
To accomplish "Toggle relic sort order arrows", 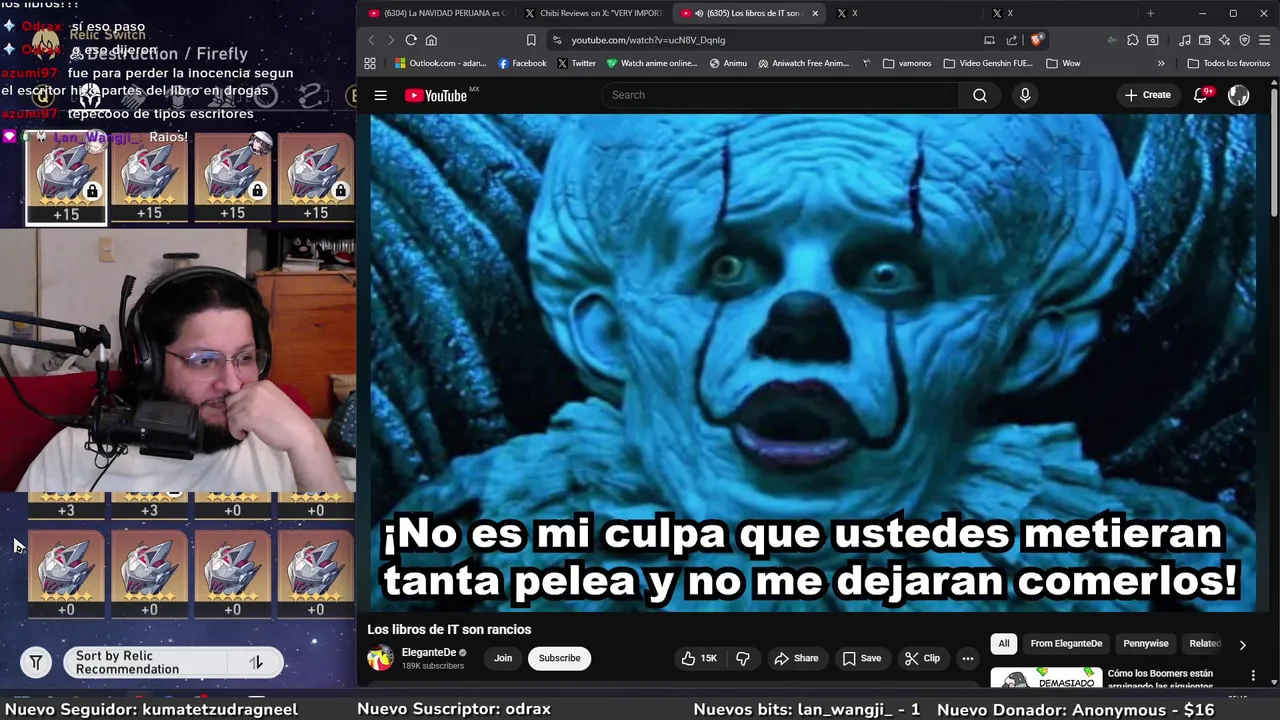I will pos(257,662).
